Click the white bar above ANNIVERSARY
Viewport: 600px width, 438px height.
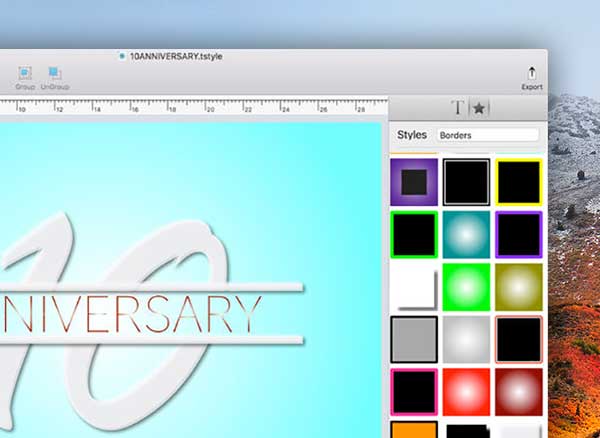(152, 287)
